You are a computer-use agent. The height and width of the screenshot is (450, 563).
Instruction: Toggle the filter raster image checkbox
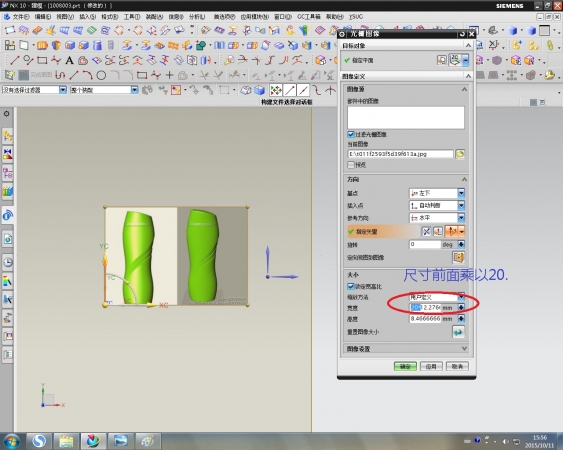pos(351,134)
